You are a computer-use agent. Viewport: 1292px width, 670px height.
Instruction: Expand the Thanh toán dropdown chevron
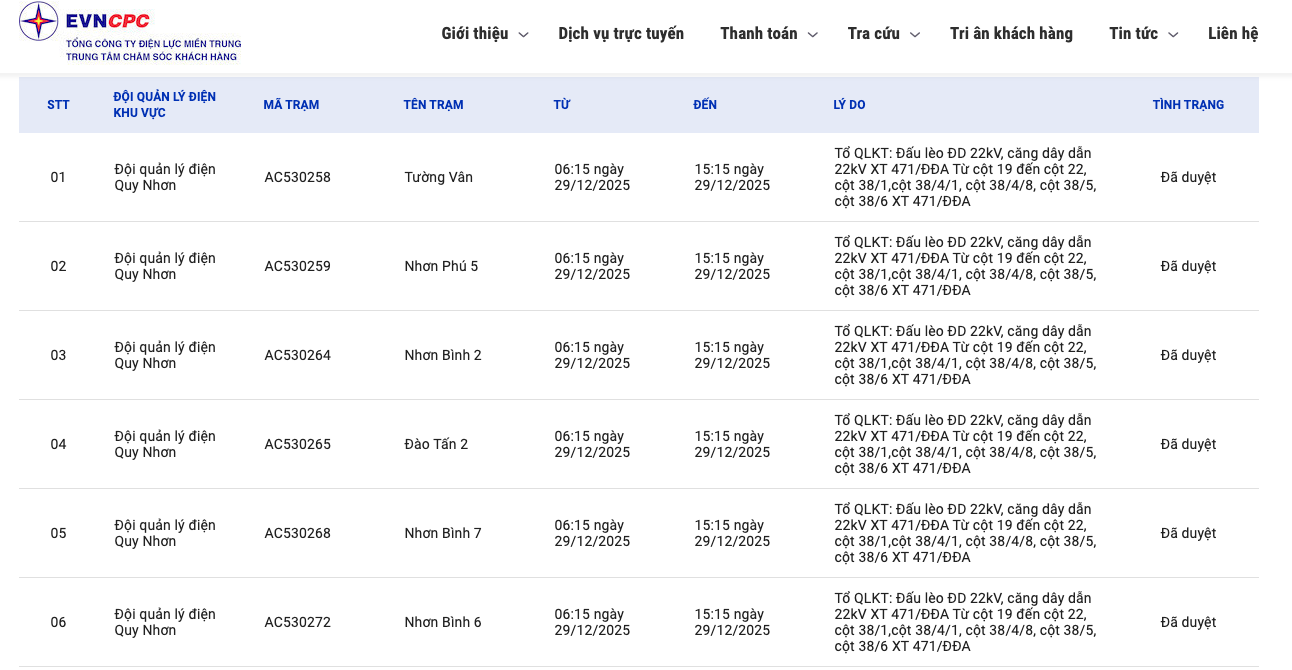(x=813, y=35)
